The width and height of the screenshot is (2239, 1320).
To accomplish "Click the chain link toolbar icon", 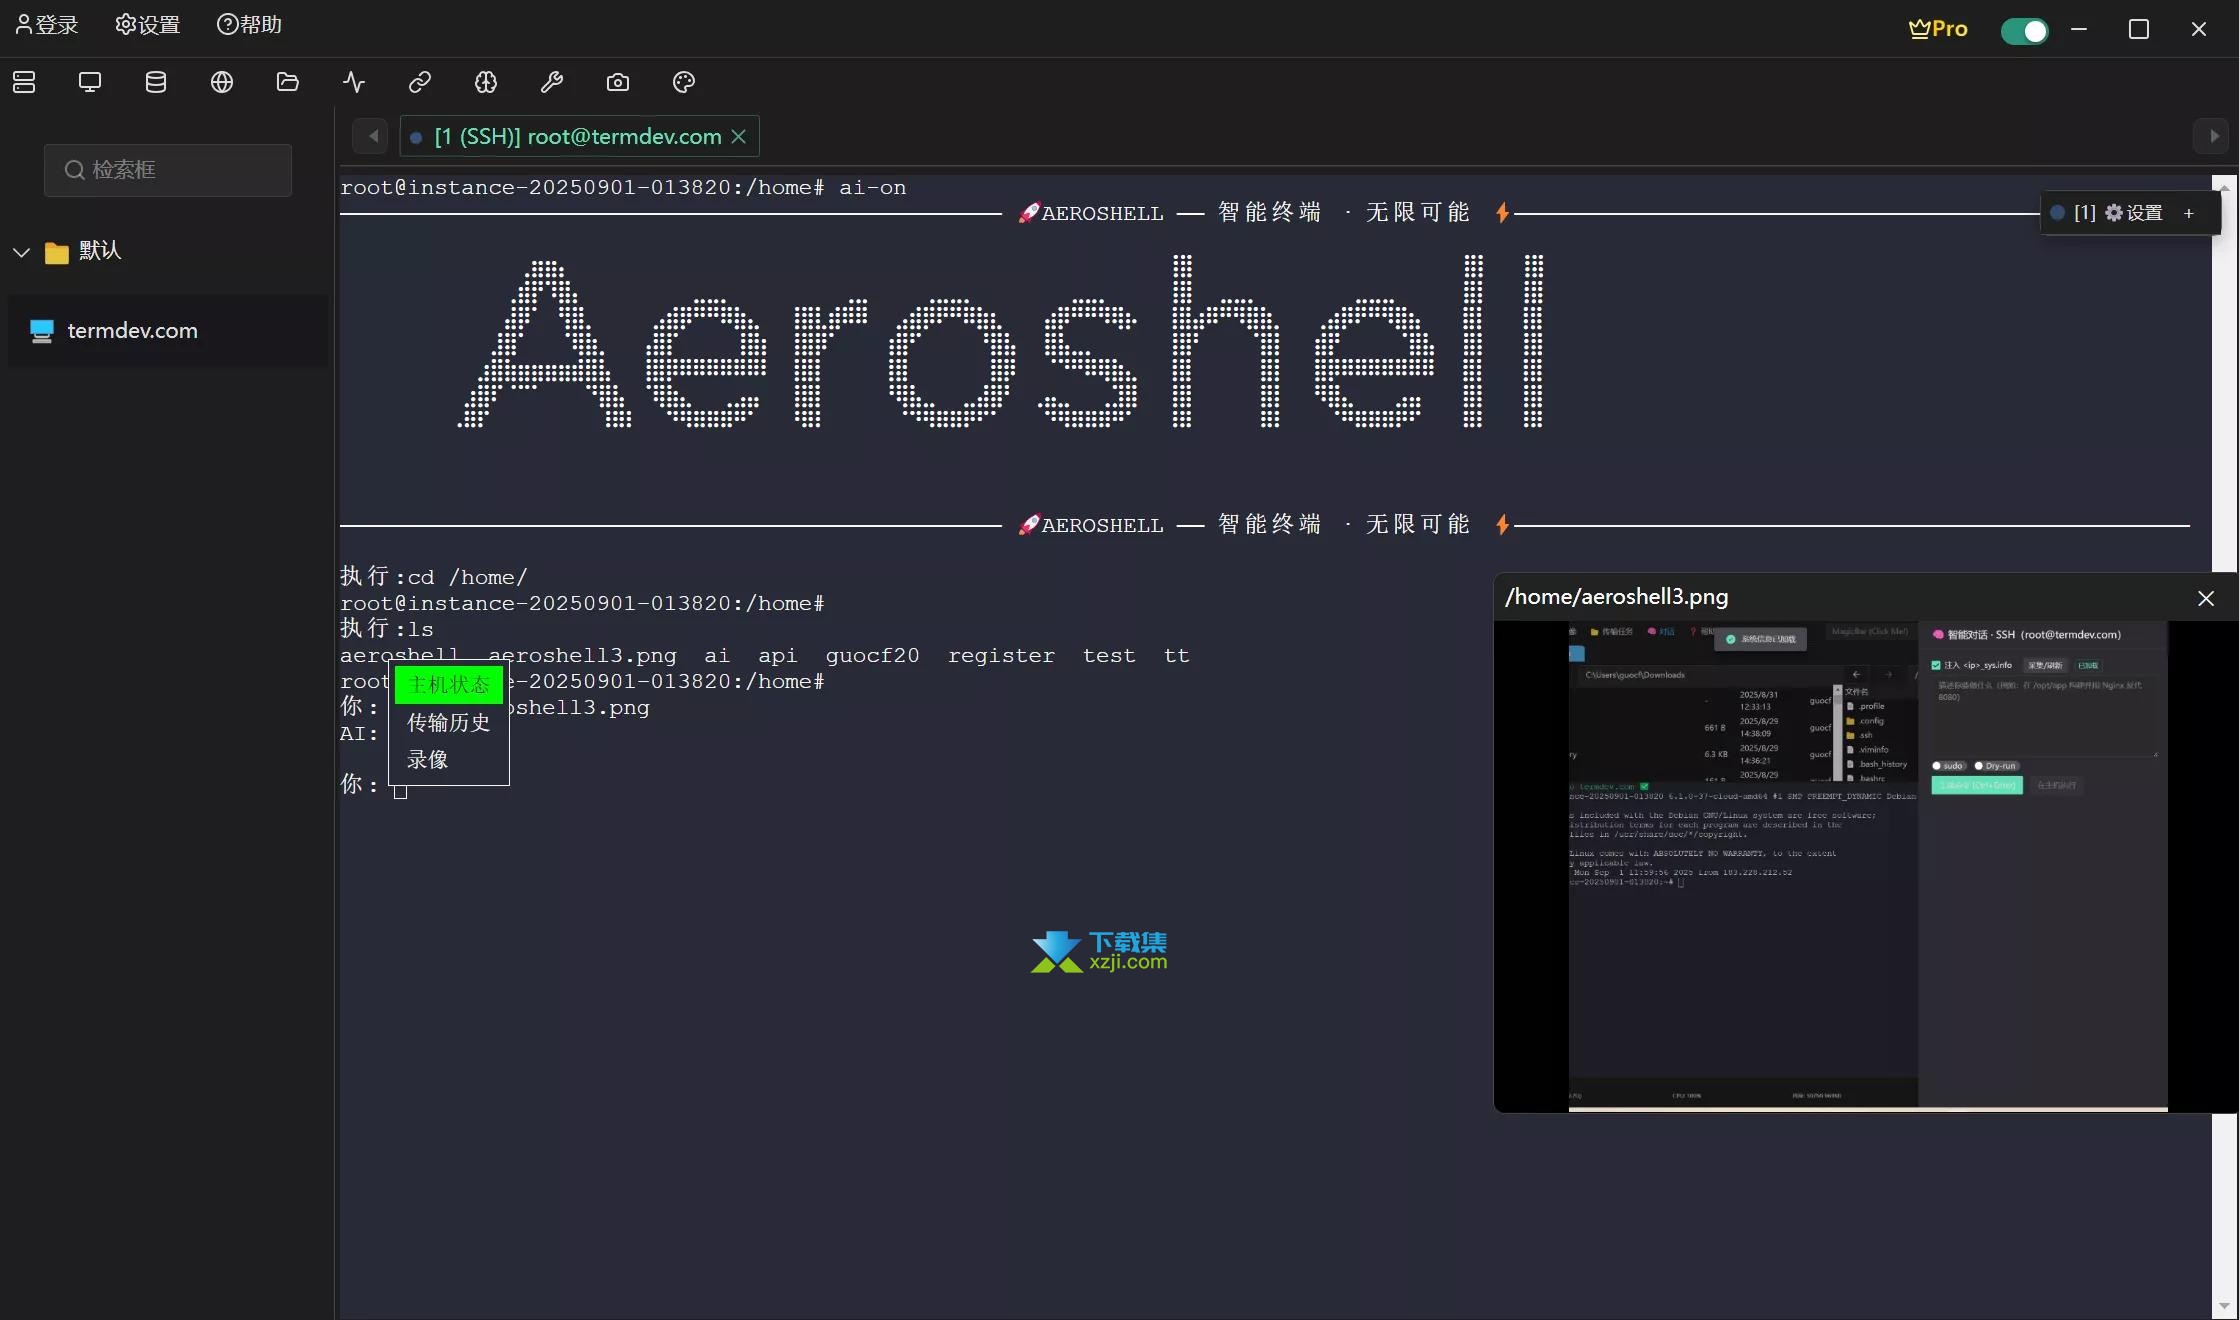I will click(x=420, y=82).
